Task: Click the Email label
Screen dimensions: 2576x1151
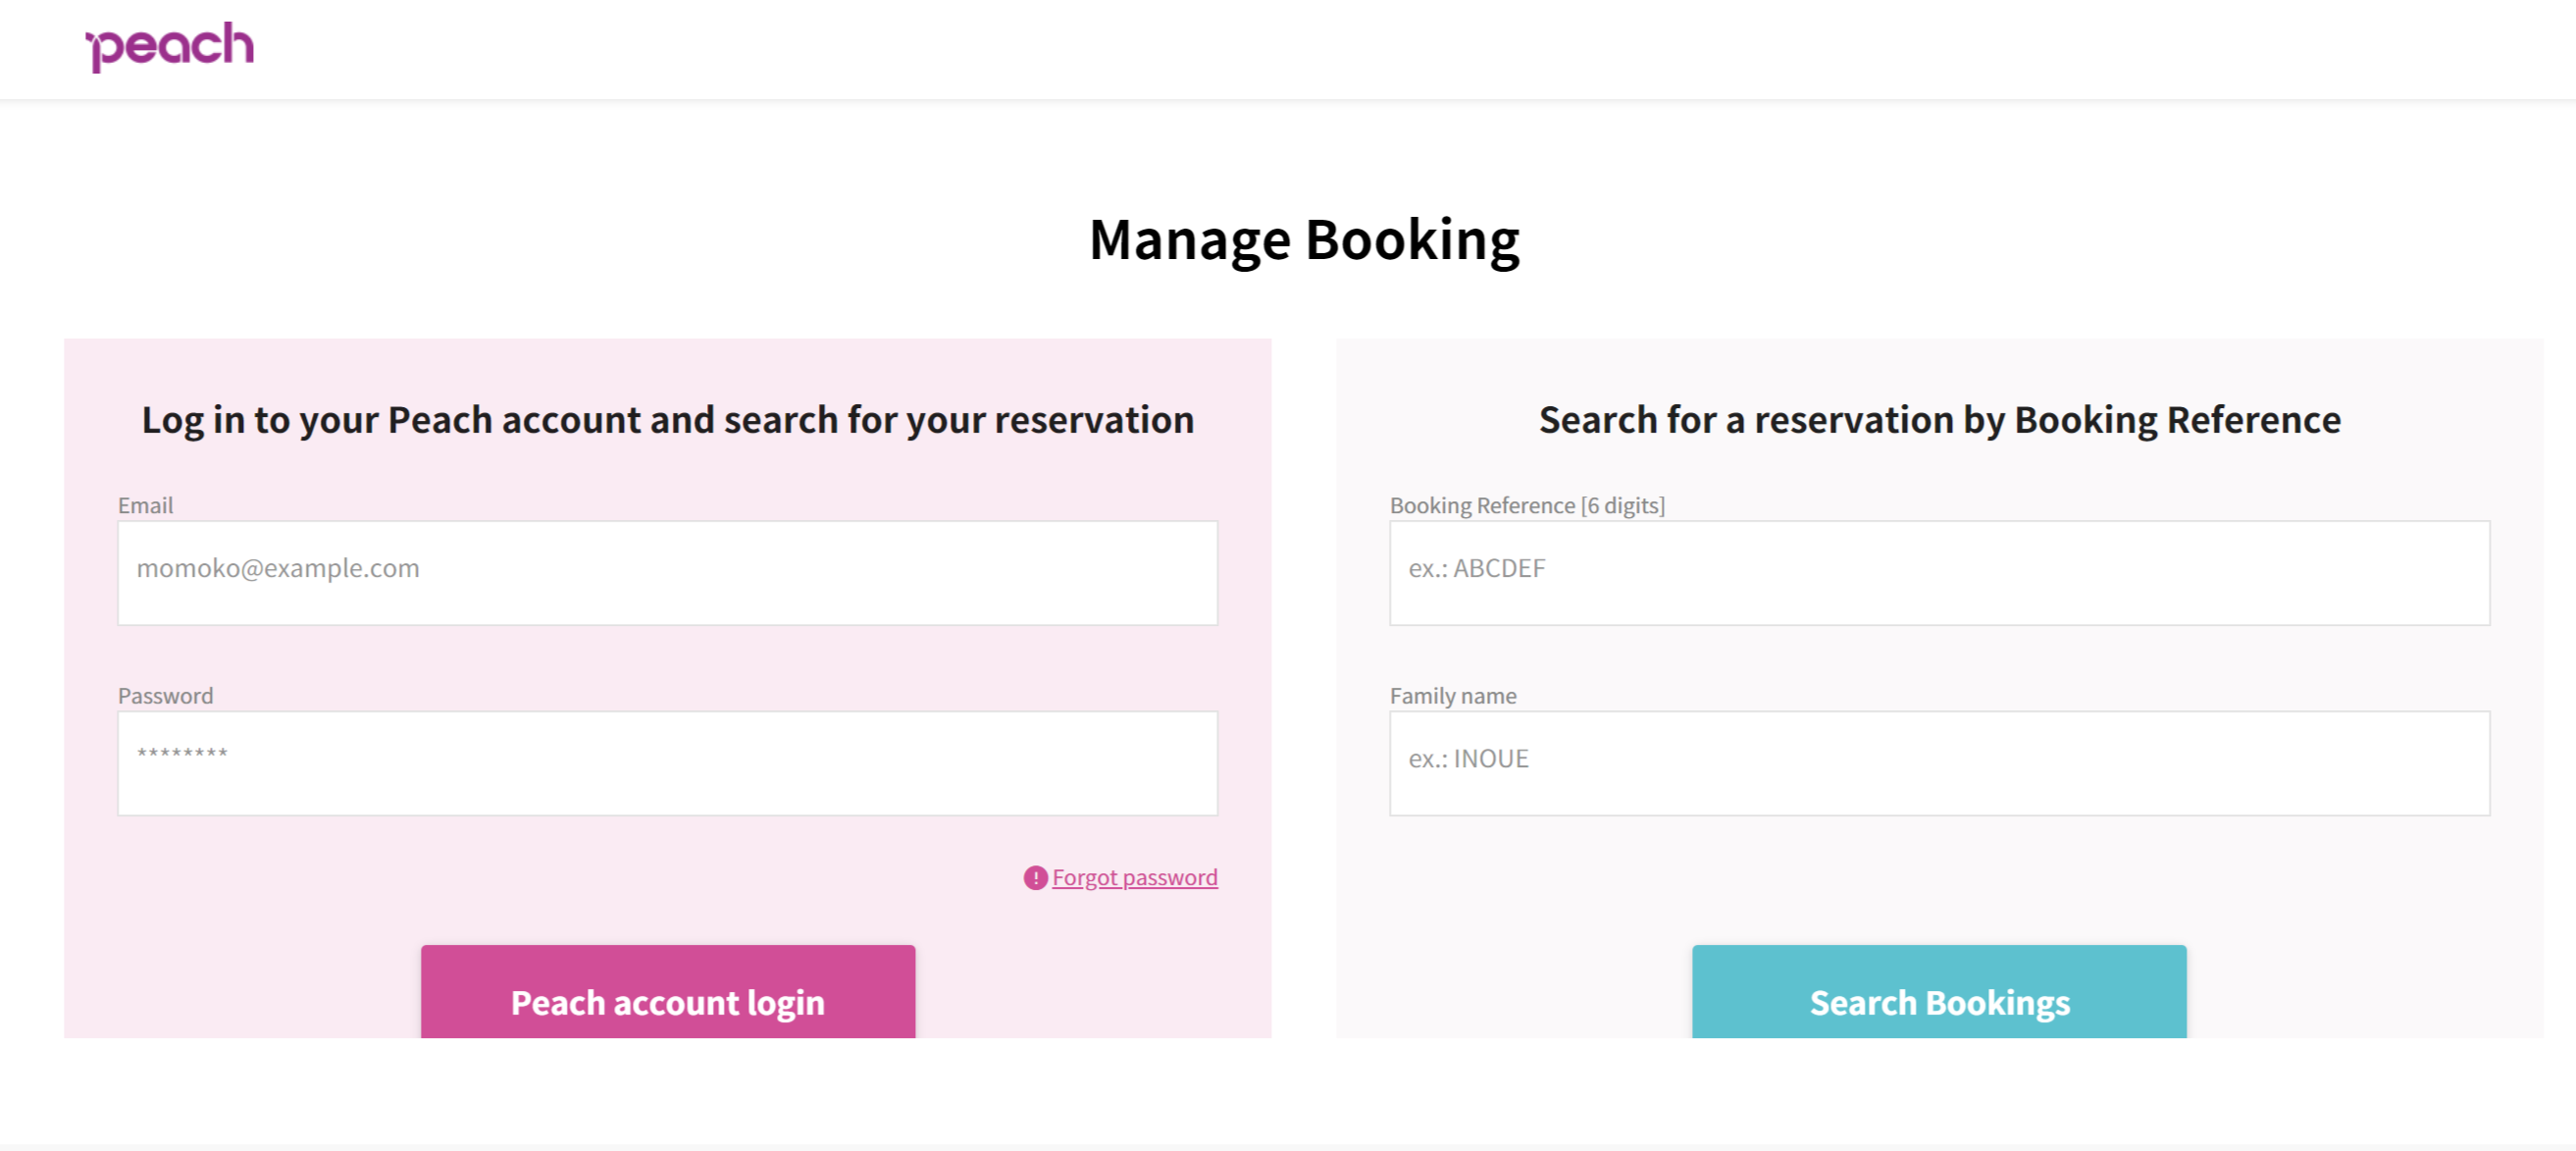Action: pos(146,505)
